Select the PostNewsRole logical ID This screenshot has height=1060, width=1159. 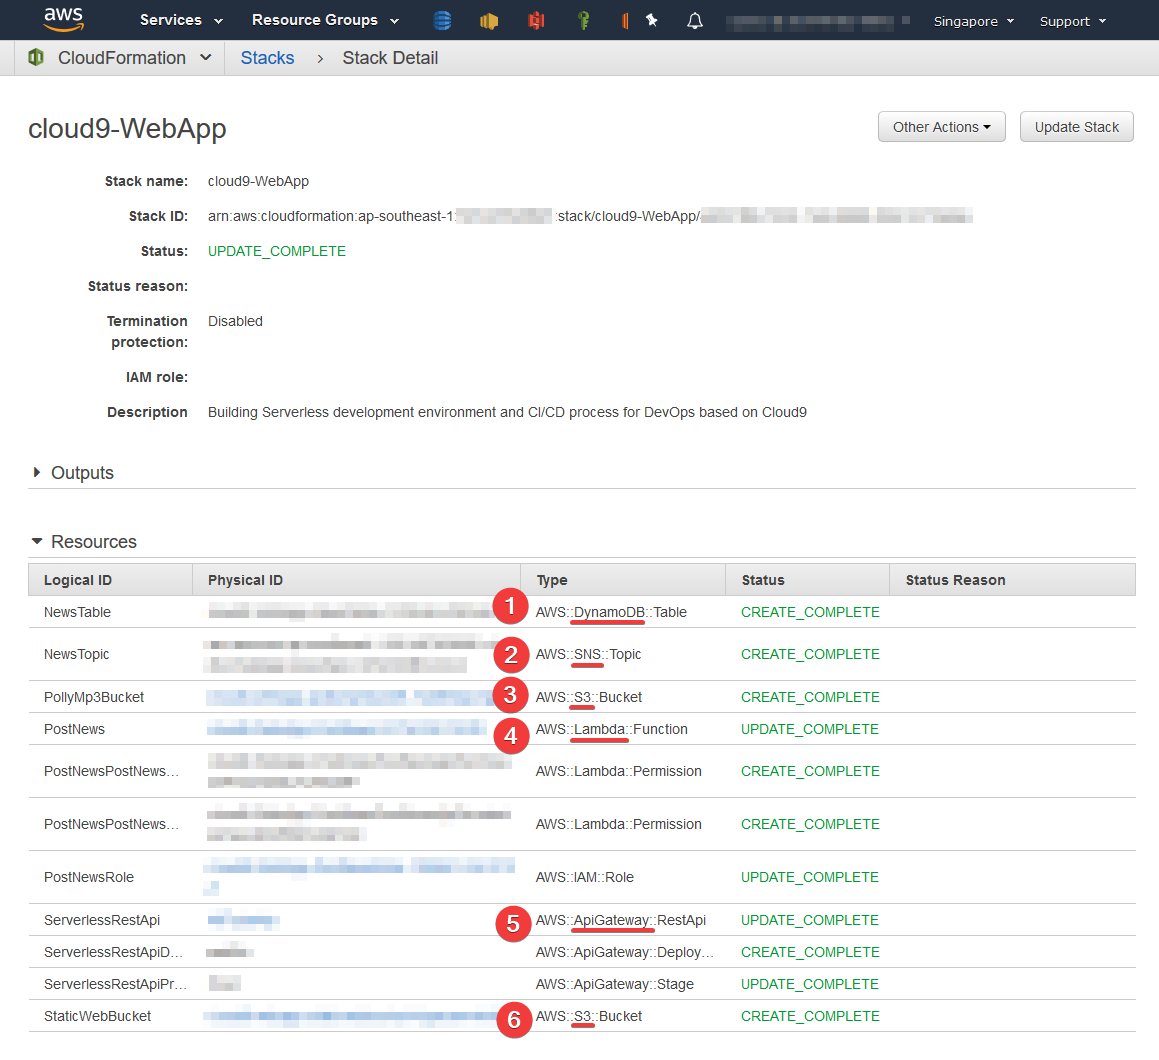click(89, 877)
